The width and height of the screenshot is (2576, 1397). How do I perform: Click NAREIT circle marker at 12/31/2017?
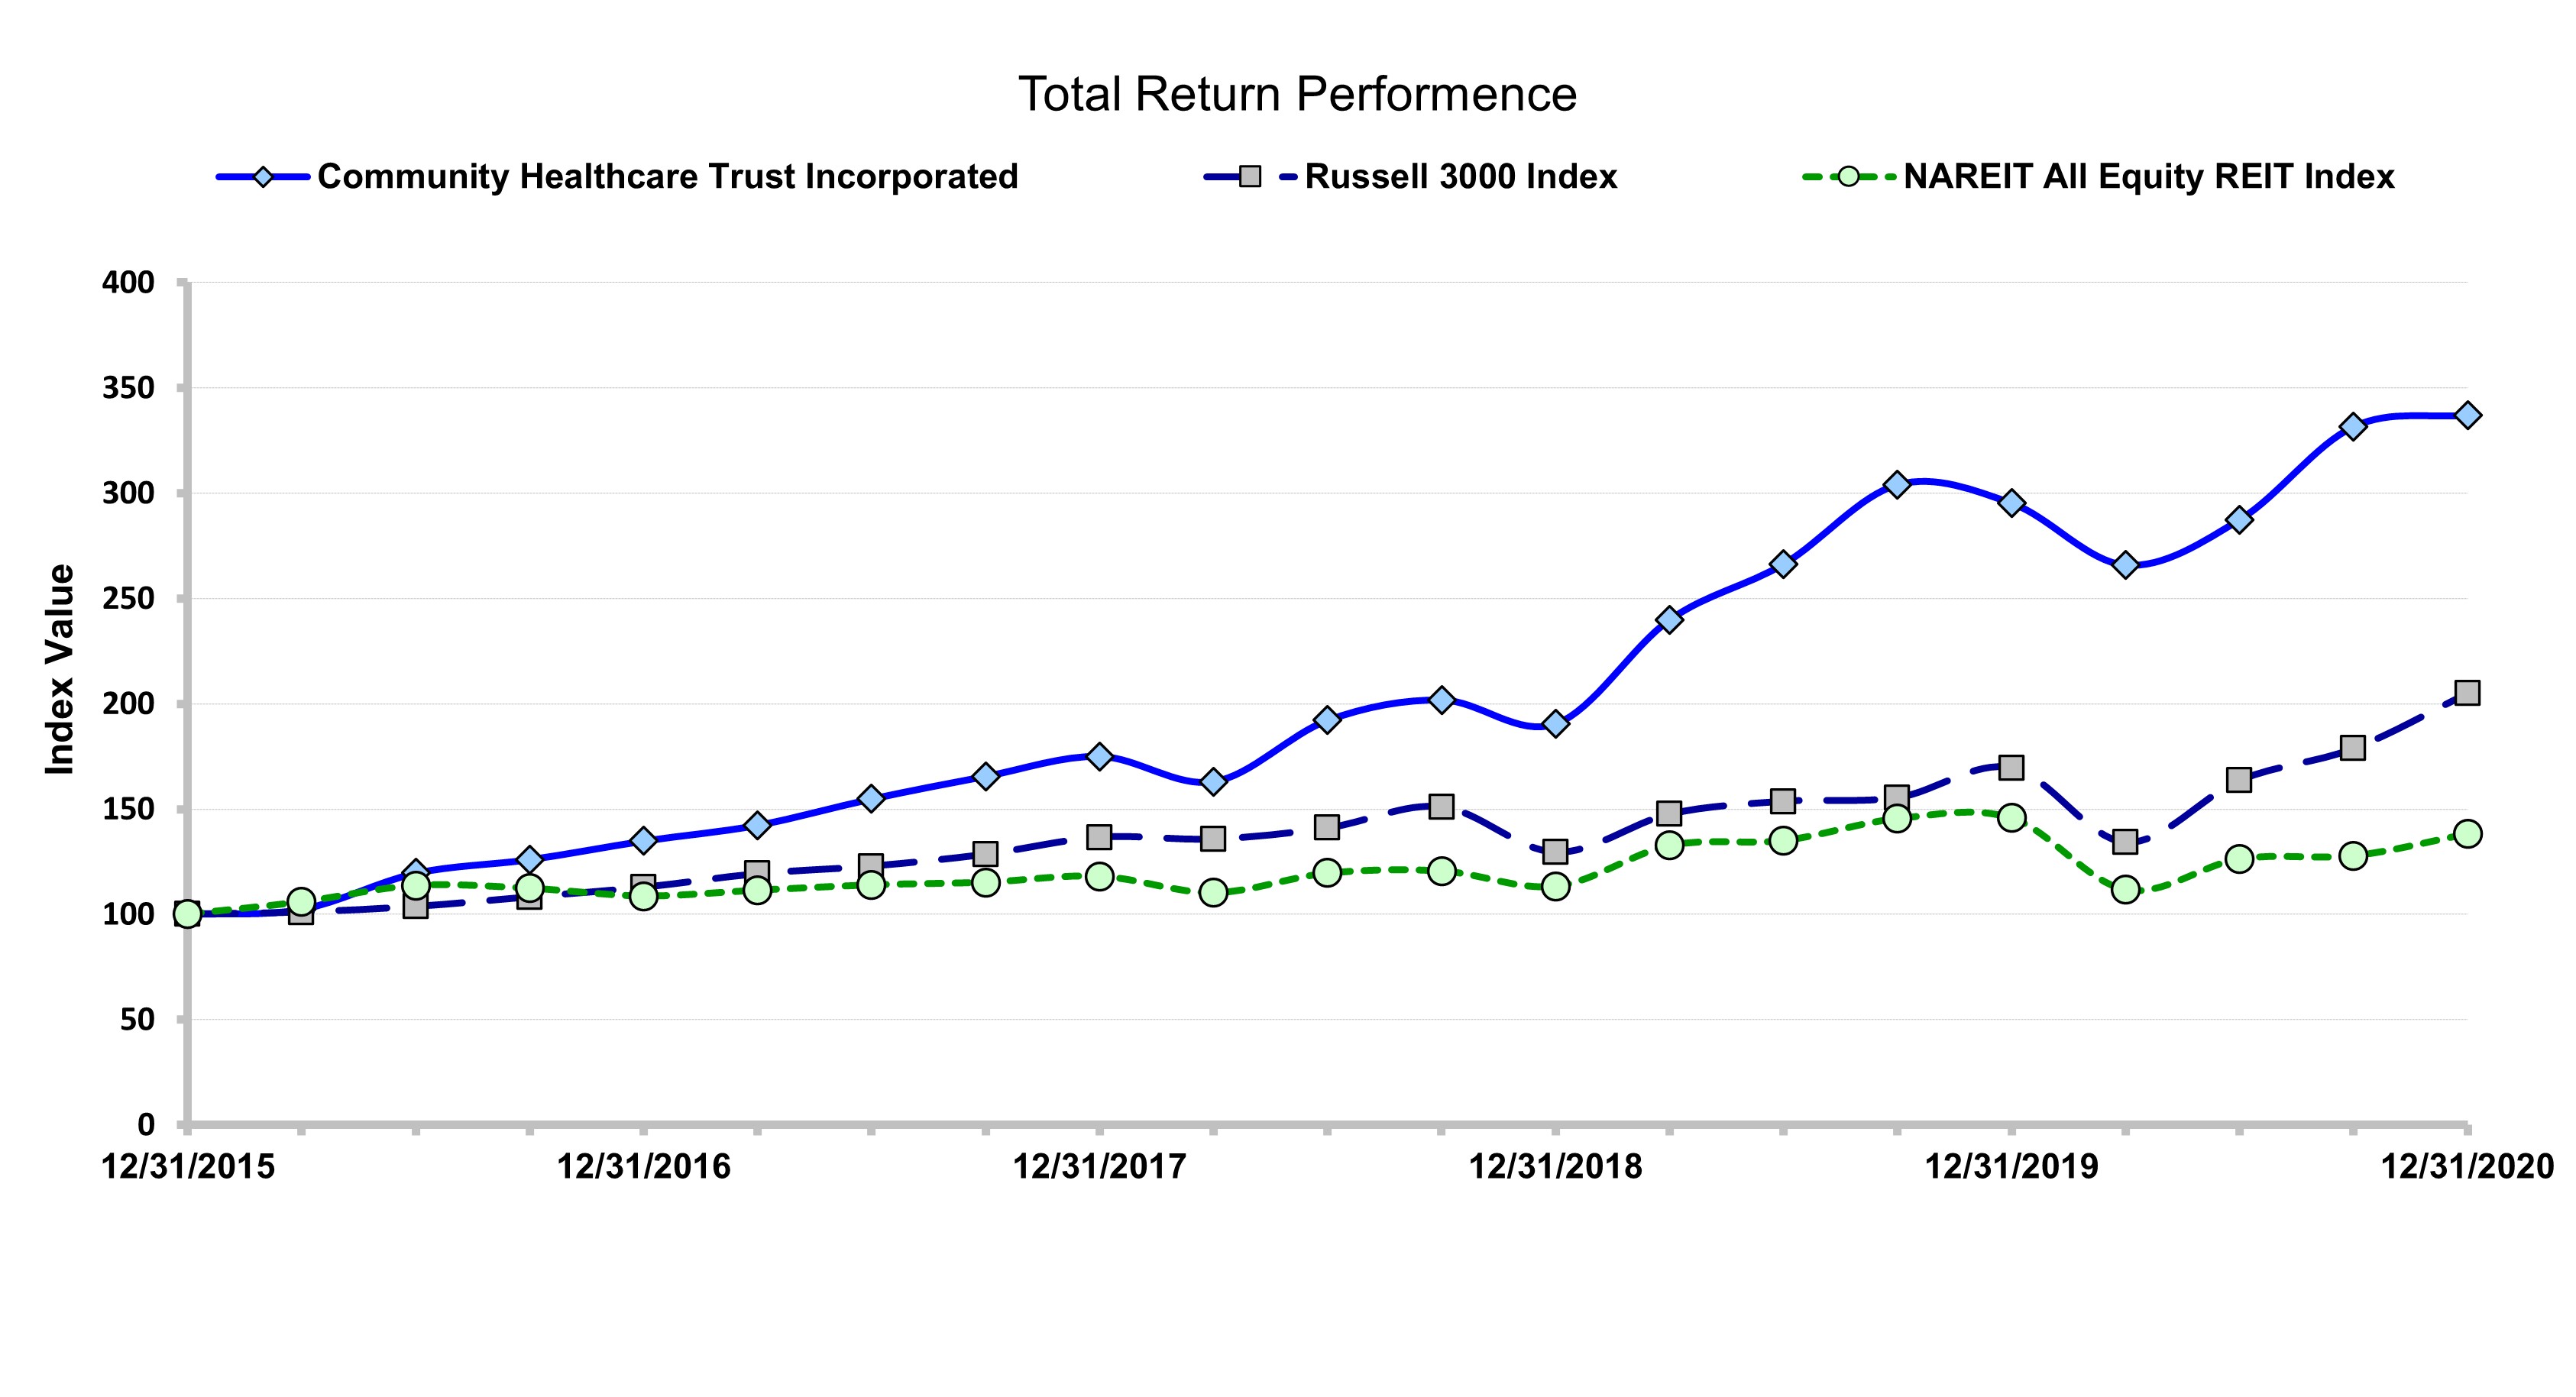coord(1099,876)
